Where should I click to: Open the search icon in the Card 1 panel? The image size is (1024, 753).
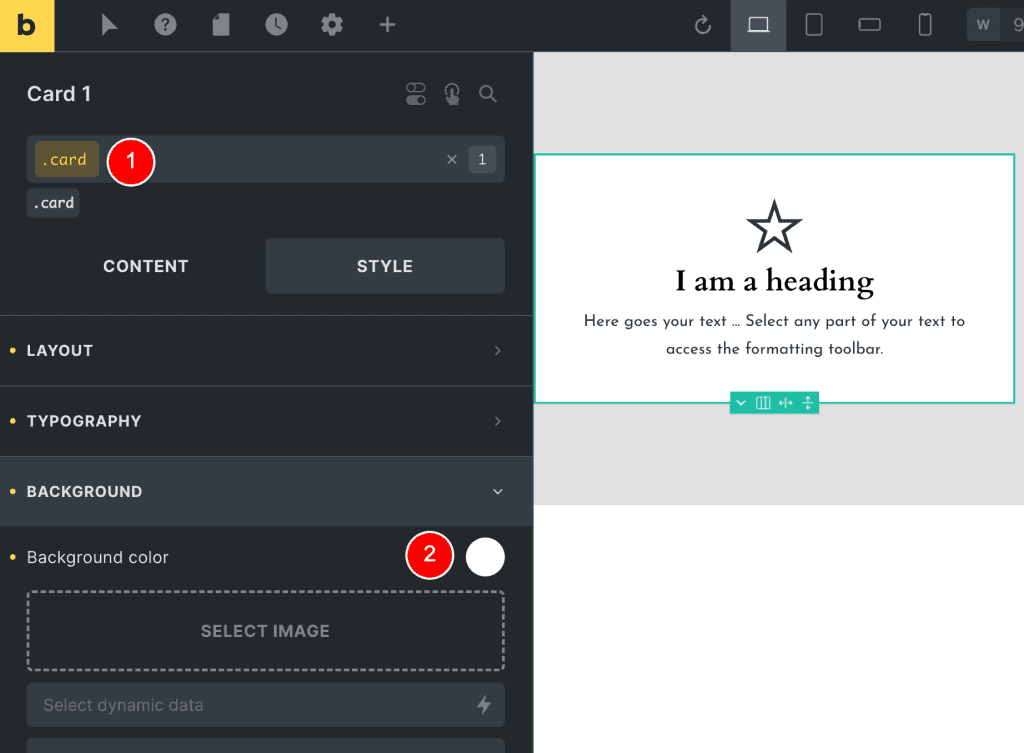(x=488, y=94)
